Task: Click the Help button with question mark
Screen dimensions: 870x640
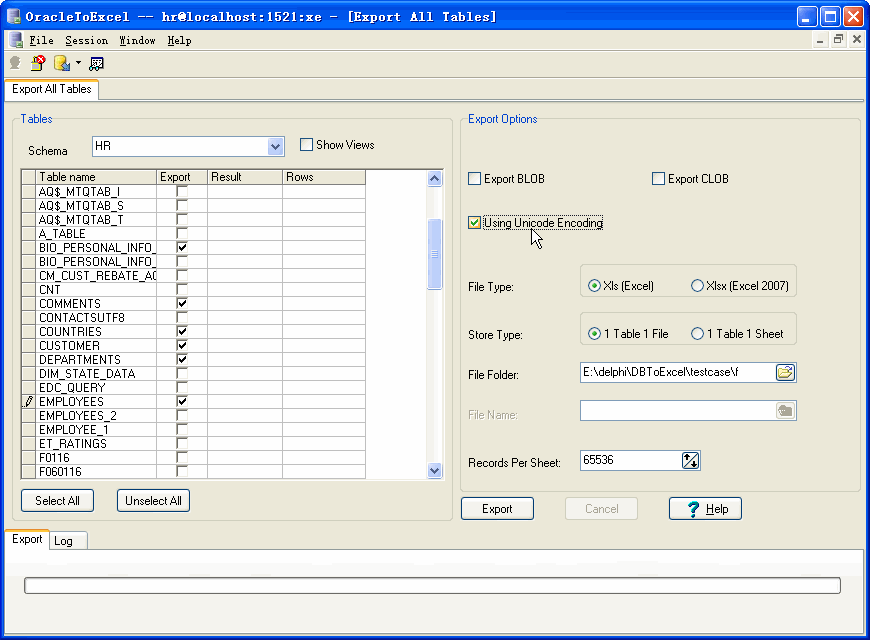Action: pos(705,509)
